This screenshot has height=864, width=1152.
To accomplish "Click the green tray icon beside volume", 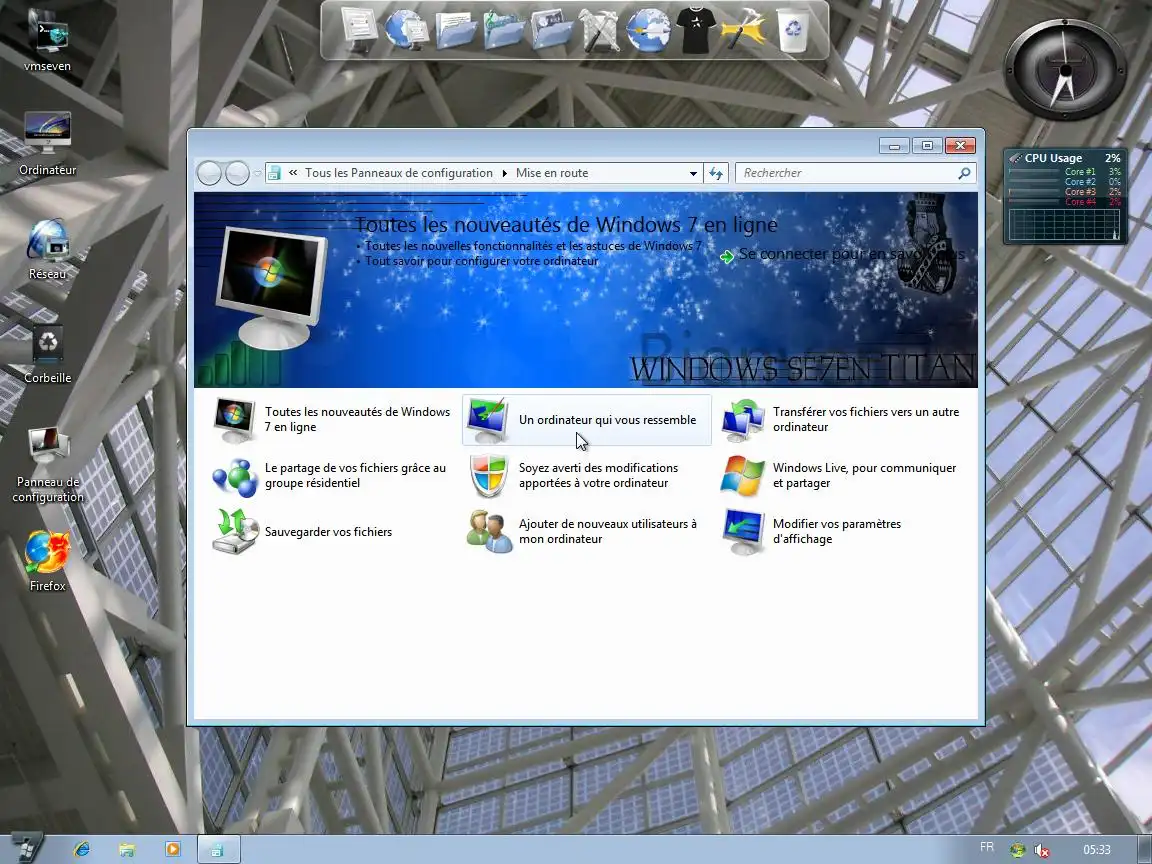I will tap(1018, 850).
